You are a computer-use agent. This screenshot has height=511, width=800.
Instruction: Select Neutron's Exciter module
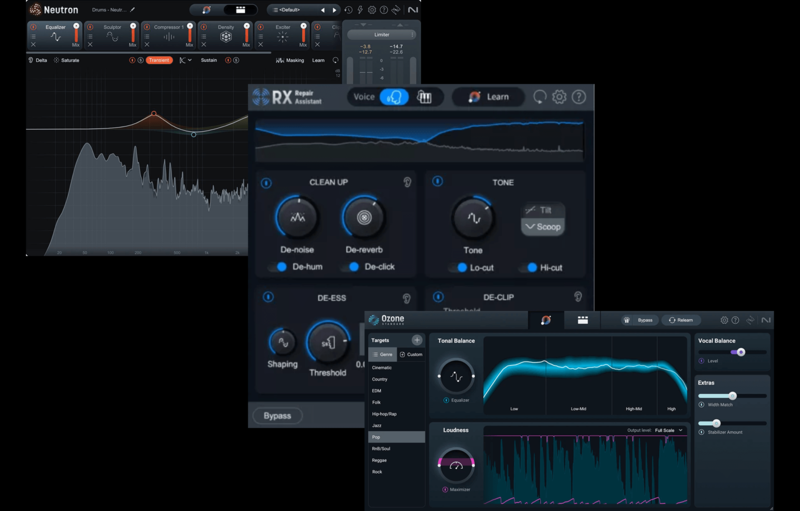pos(282,35)
